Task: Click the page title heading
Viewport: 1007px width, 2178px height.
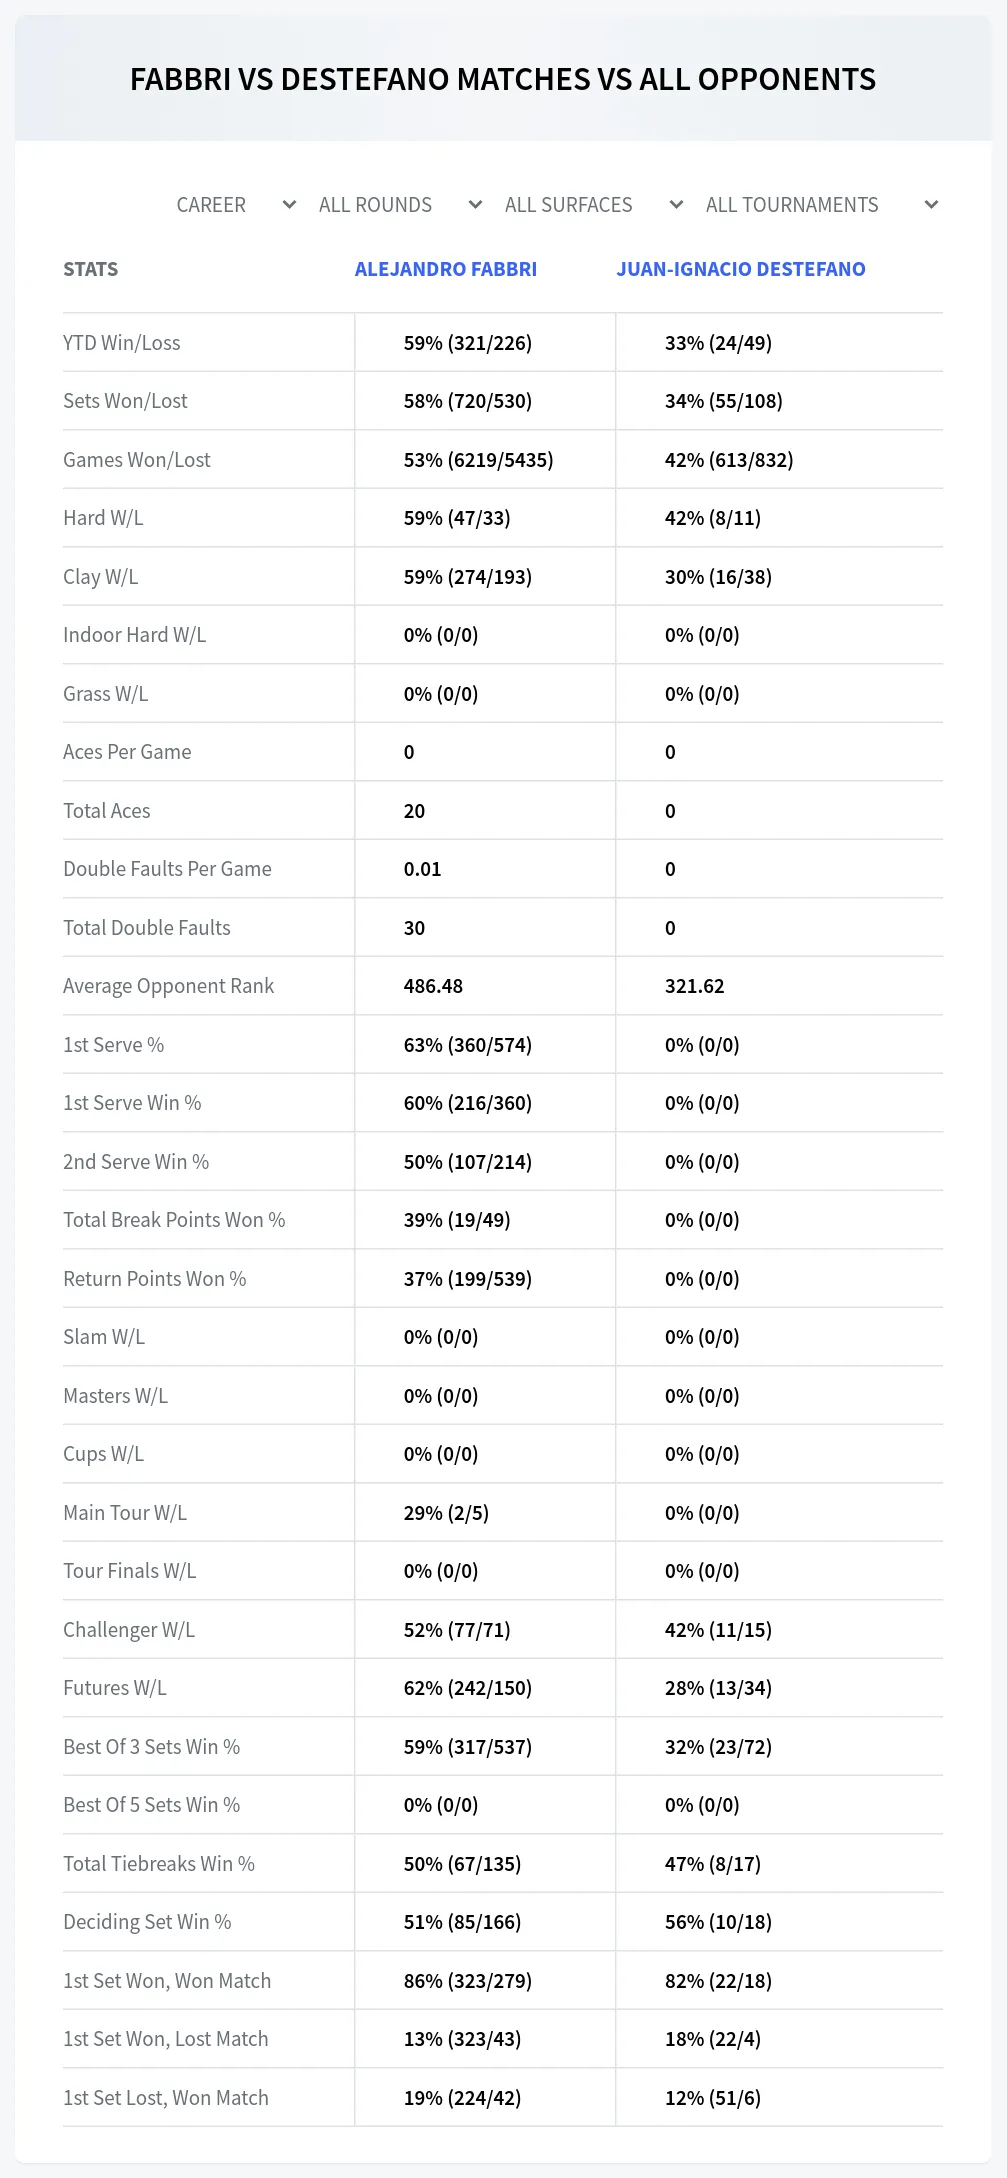Action: 503,79
